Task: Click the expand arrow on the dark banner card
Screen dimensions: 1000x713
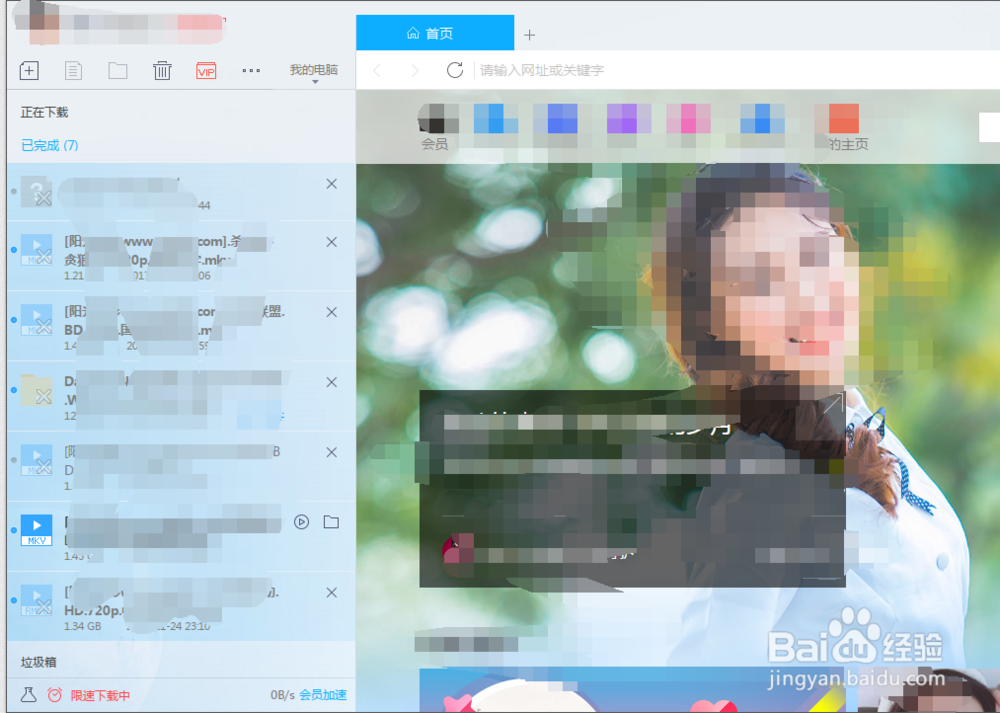Action: [x=832, y=404]
